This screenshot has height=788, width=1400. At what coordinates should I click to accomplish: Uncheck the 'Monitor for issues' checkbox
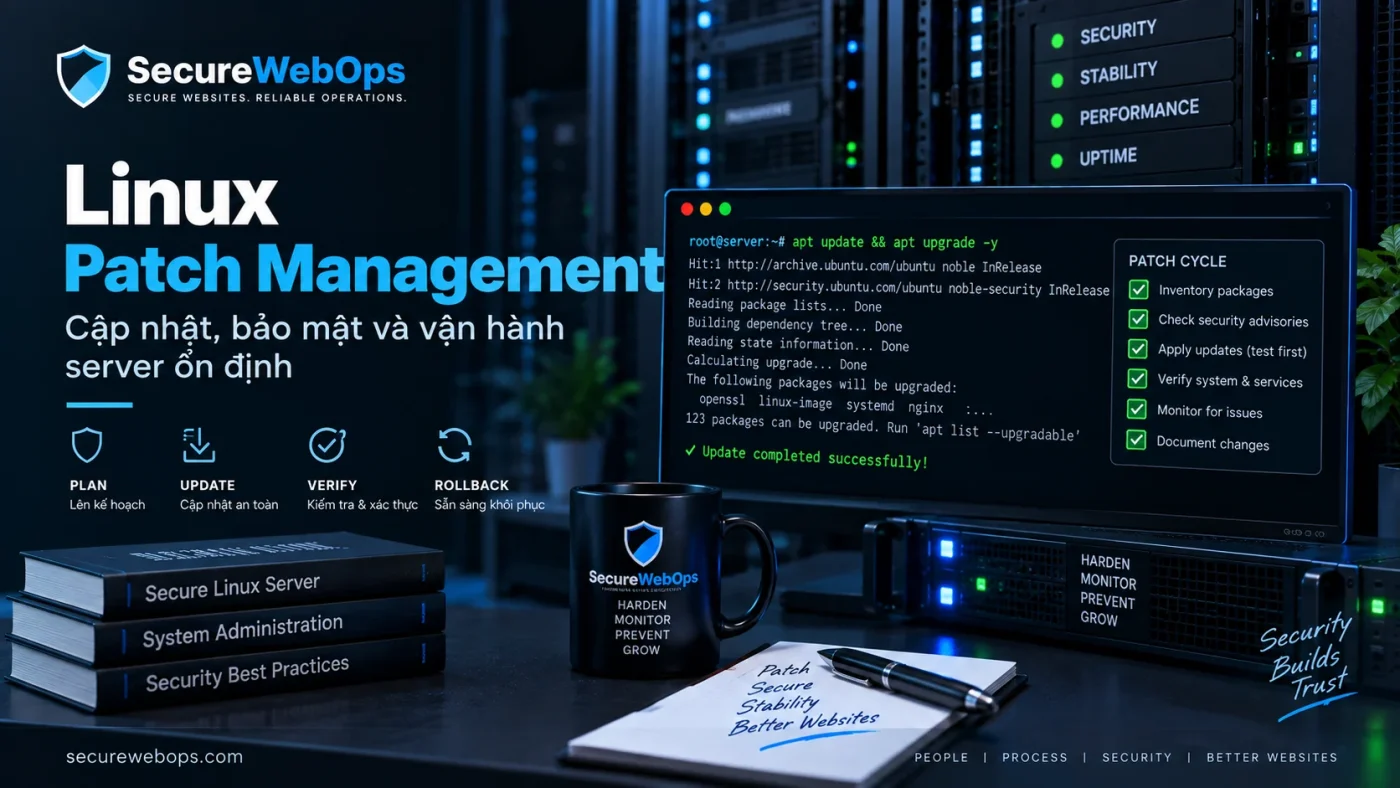coord(1137,409)
